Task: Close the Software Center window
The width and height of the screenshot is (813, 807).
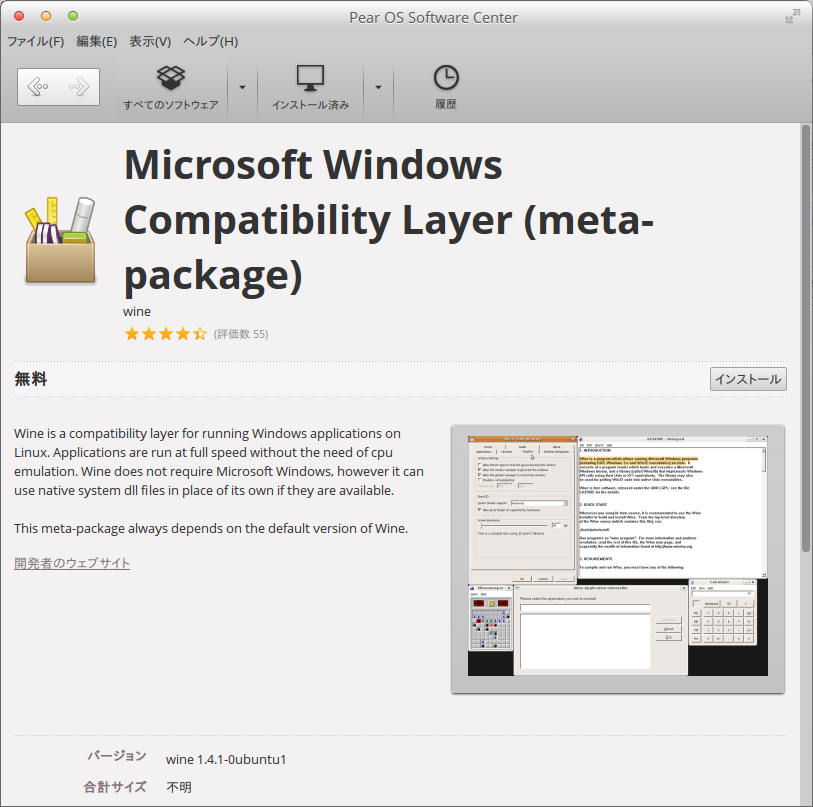Action: click(x=19, y=16)
